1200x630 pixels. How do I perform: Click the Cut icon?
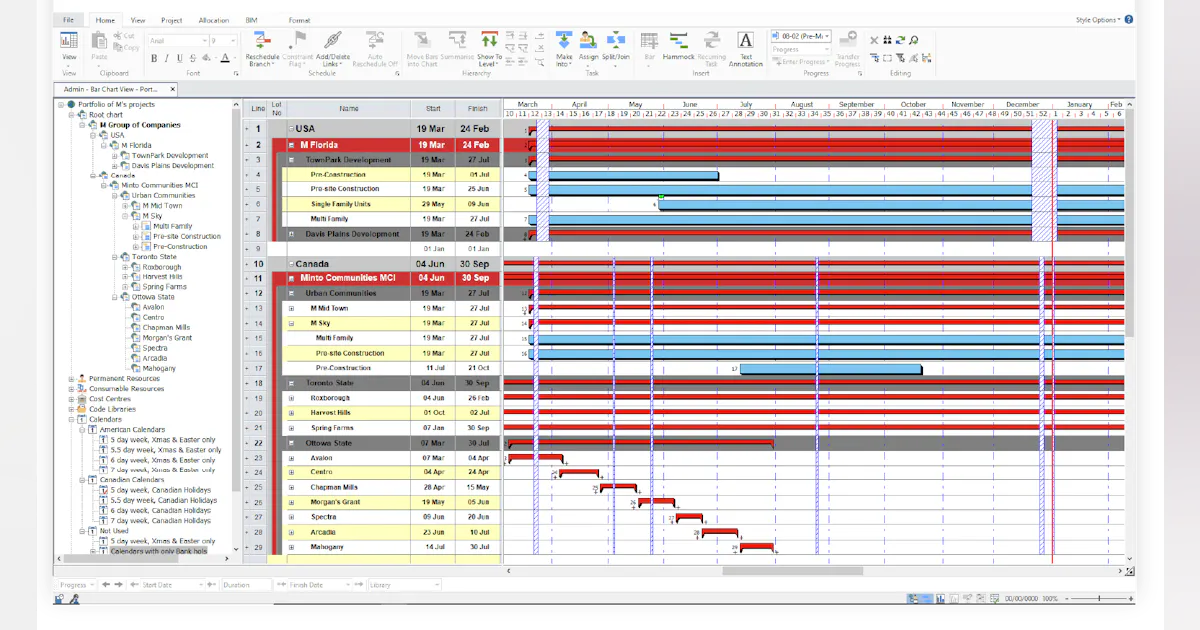125,36
